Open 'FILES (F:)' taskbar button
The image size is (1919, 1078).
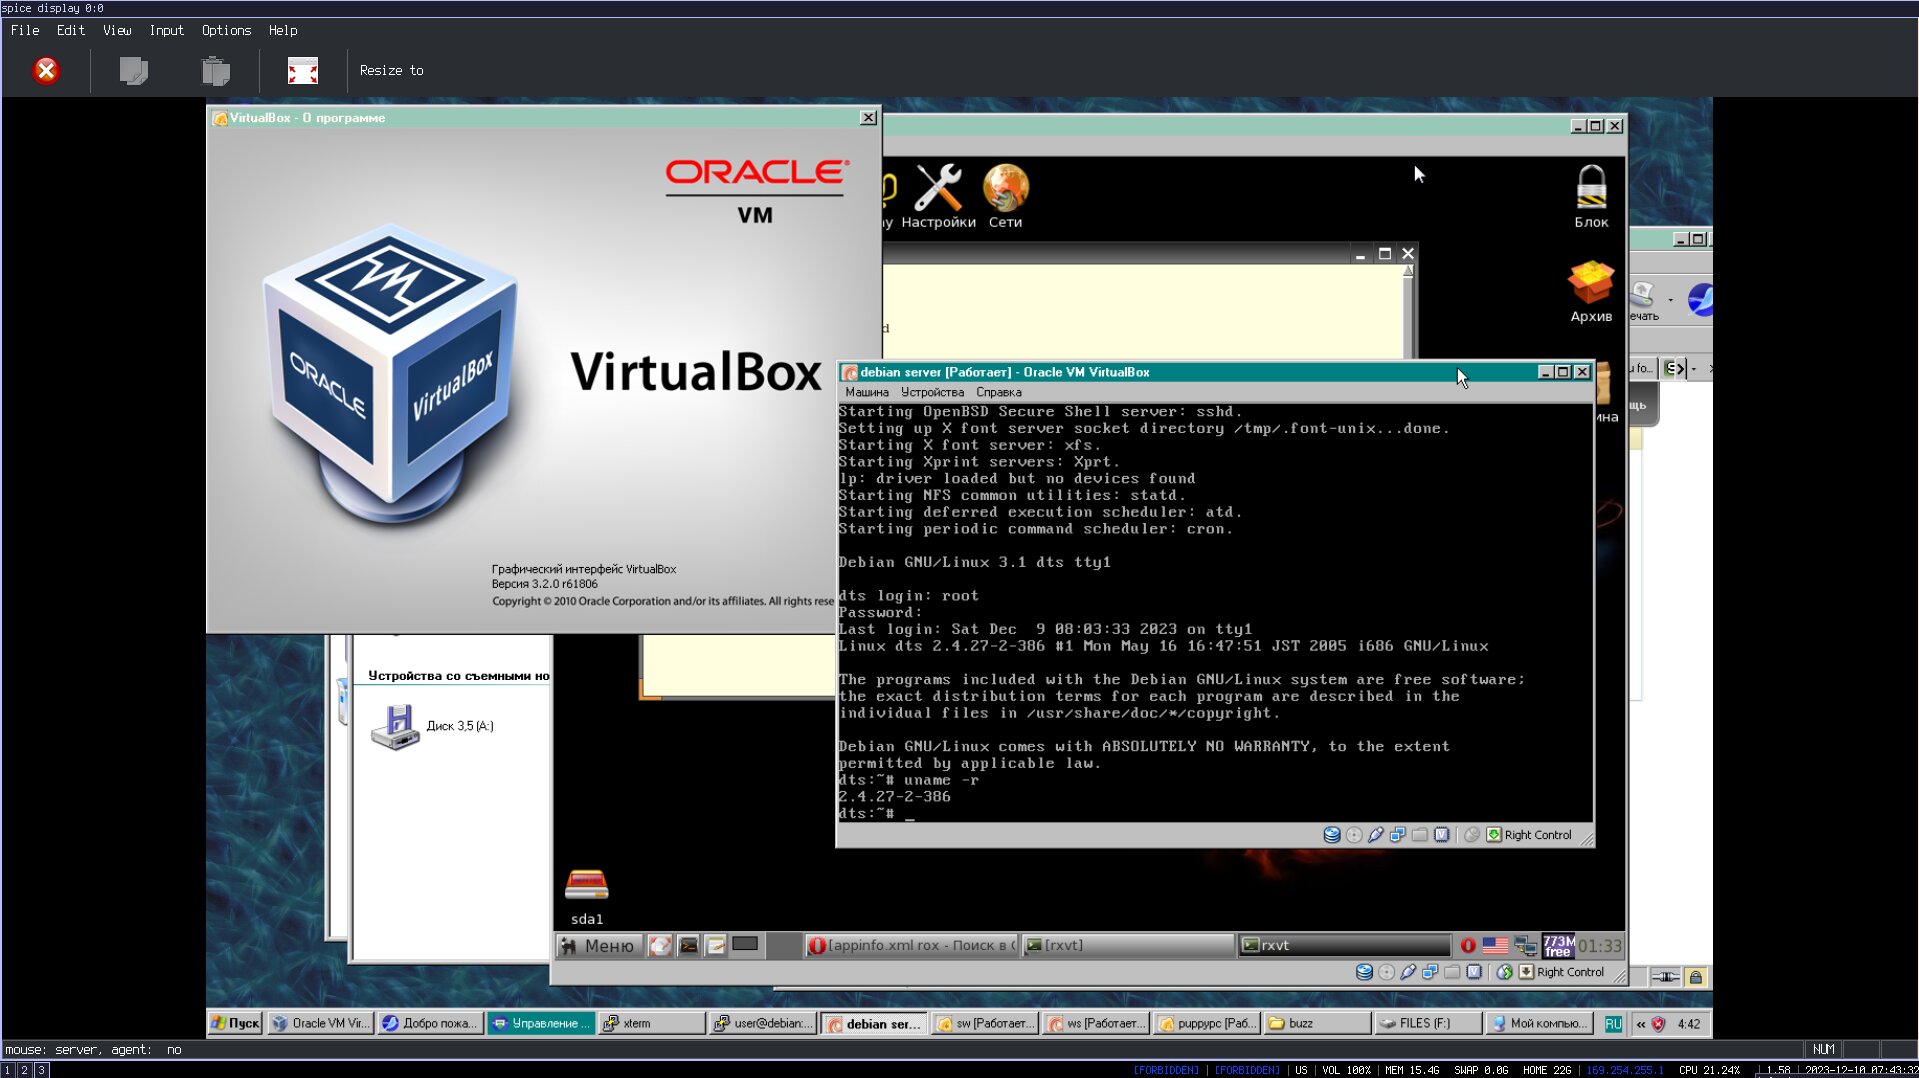(1428, 1024)
